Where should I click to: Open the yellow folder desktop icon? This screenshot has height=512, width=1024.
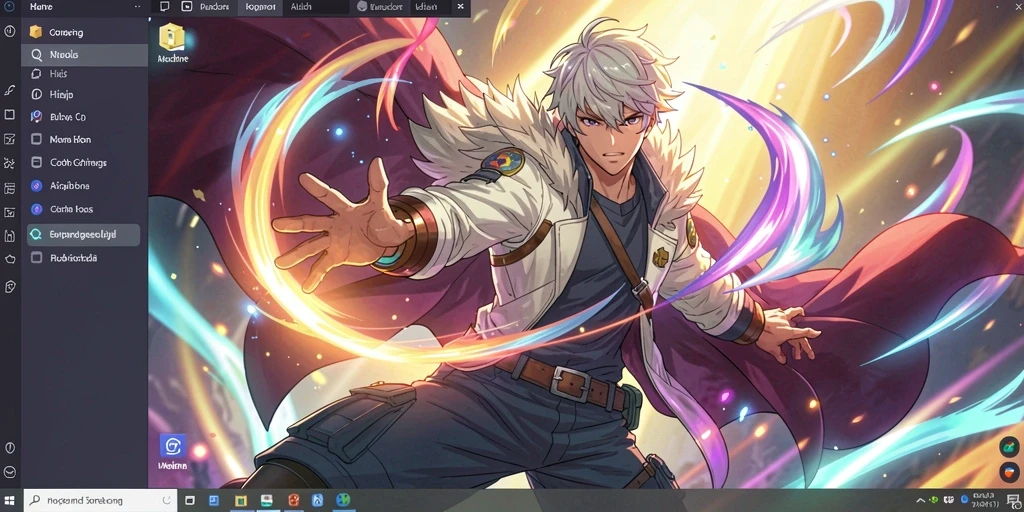(x=172, y=43)
